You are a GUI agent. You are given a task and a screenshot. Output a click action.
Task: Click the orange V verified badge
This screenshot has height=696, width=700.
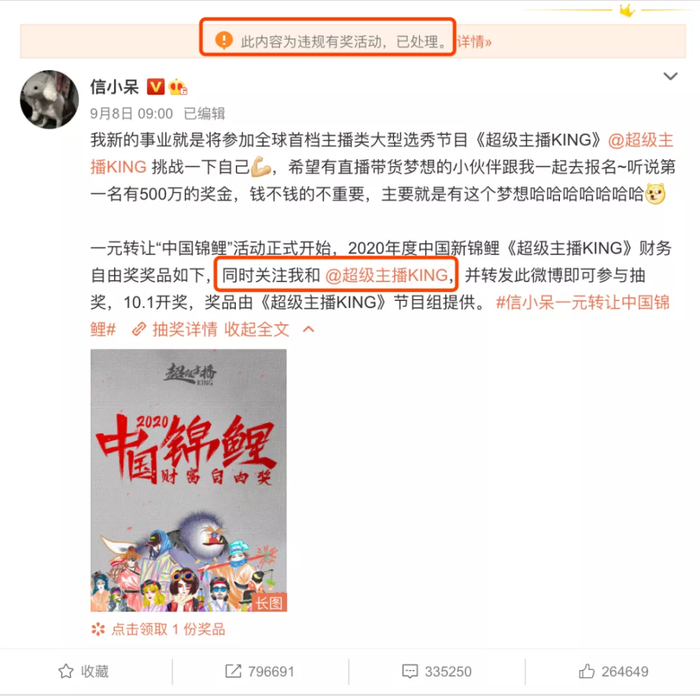pyautogui.click(x=156, y=87)
